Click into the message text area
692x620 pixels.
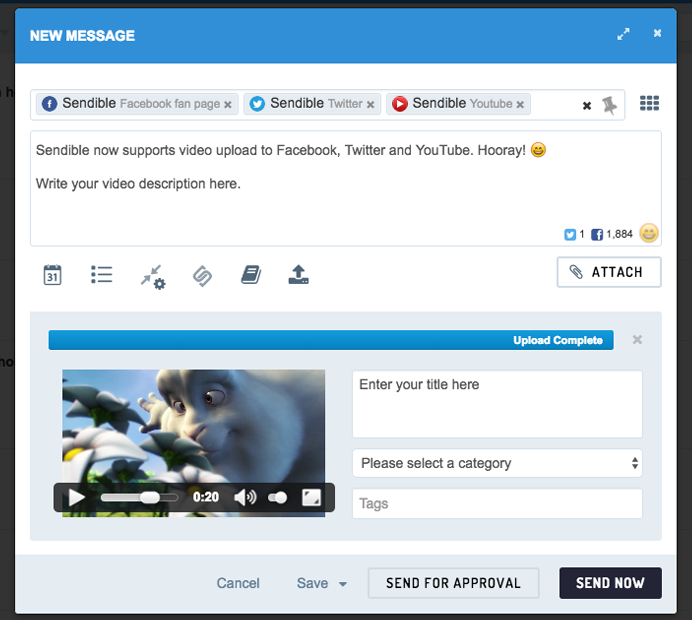(346, 188)
